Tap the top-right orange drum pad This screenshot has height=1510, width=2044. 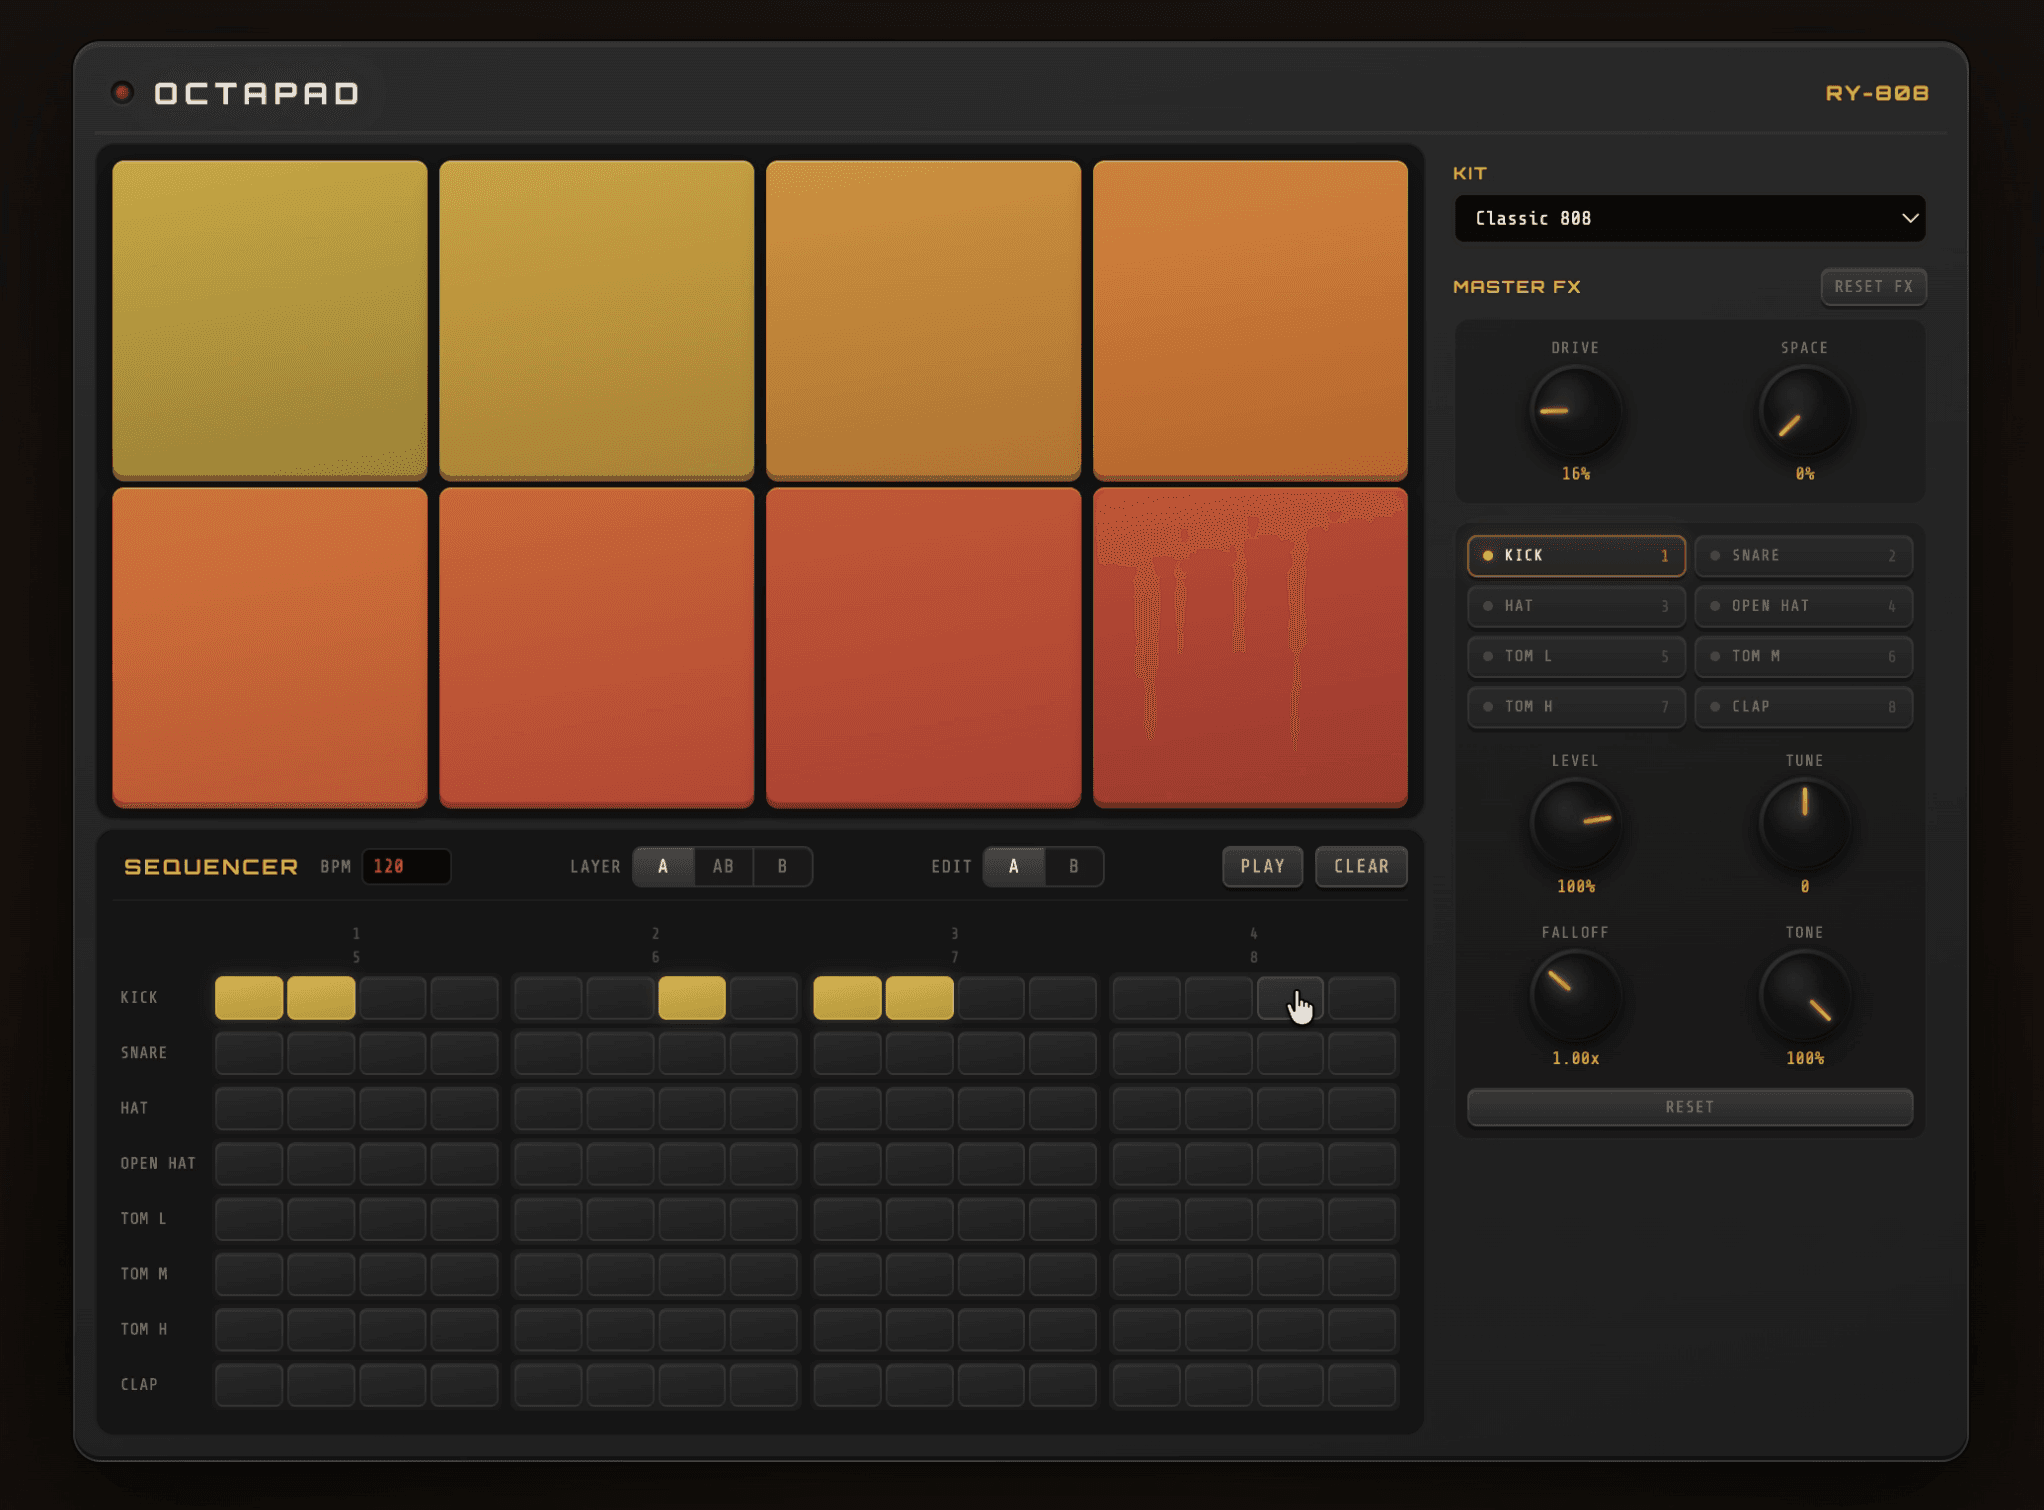click(x=1249, y=318)
